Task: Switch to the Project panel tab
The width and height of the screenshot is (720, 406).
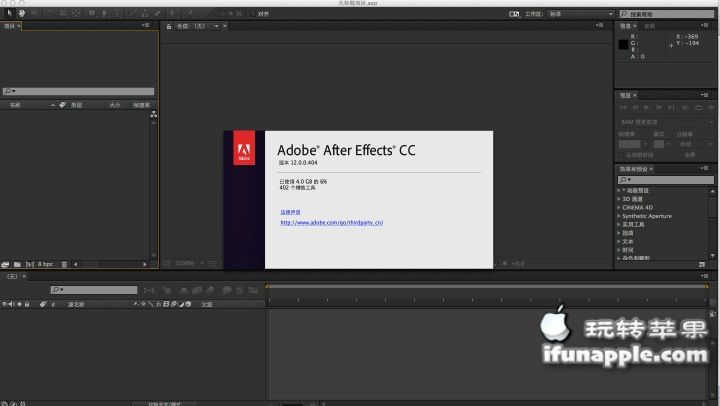Action: (x=9, y=26)
